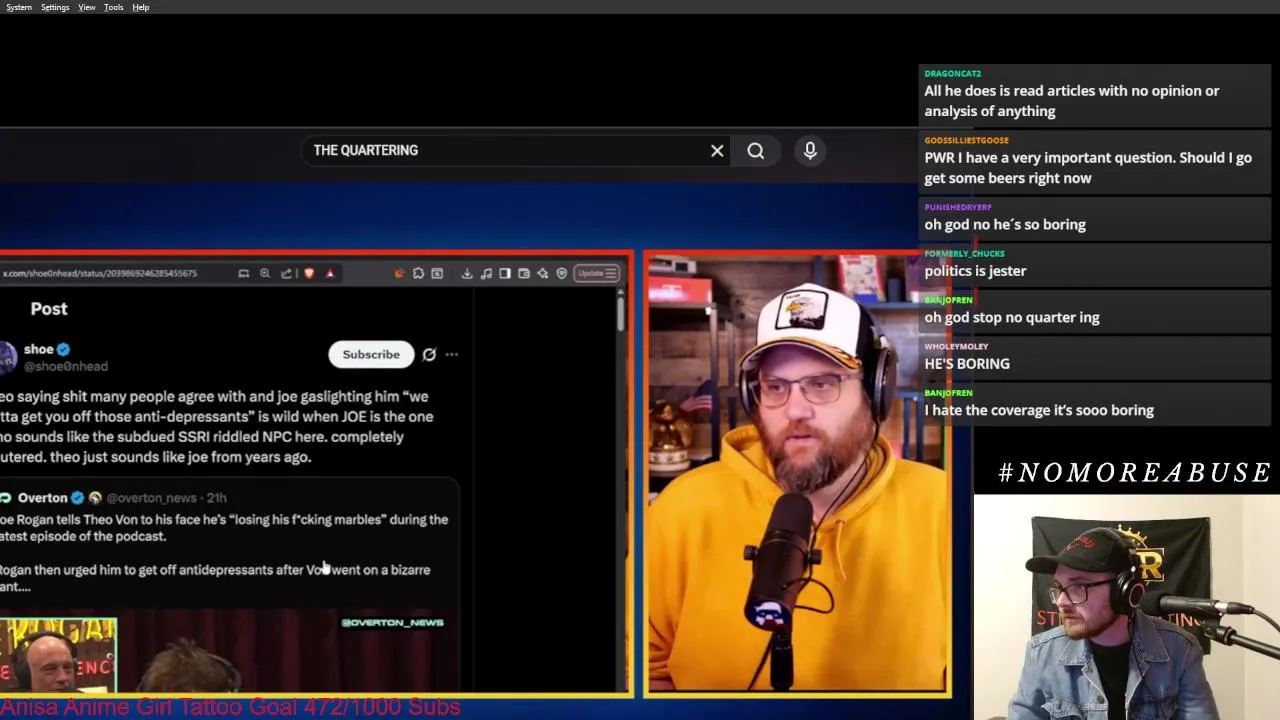Open the extensions puzzle icon

pos(418,273)
